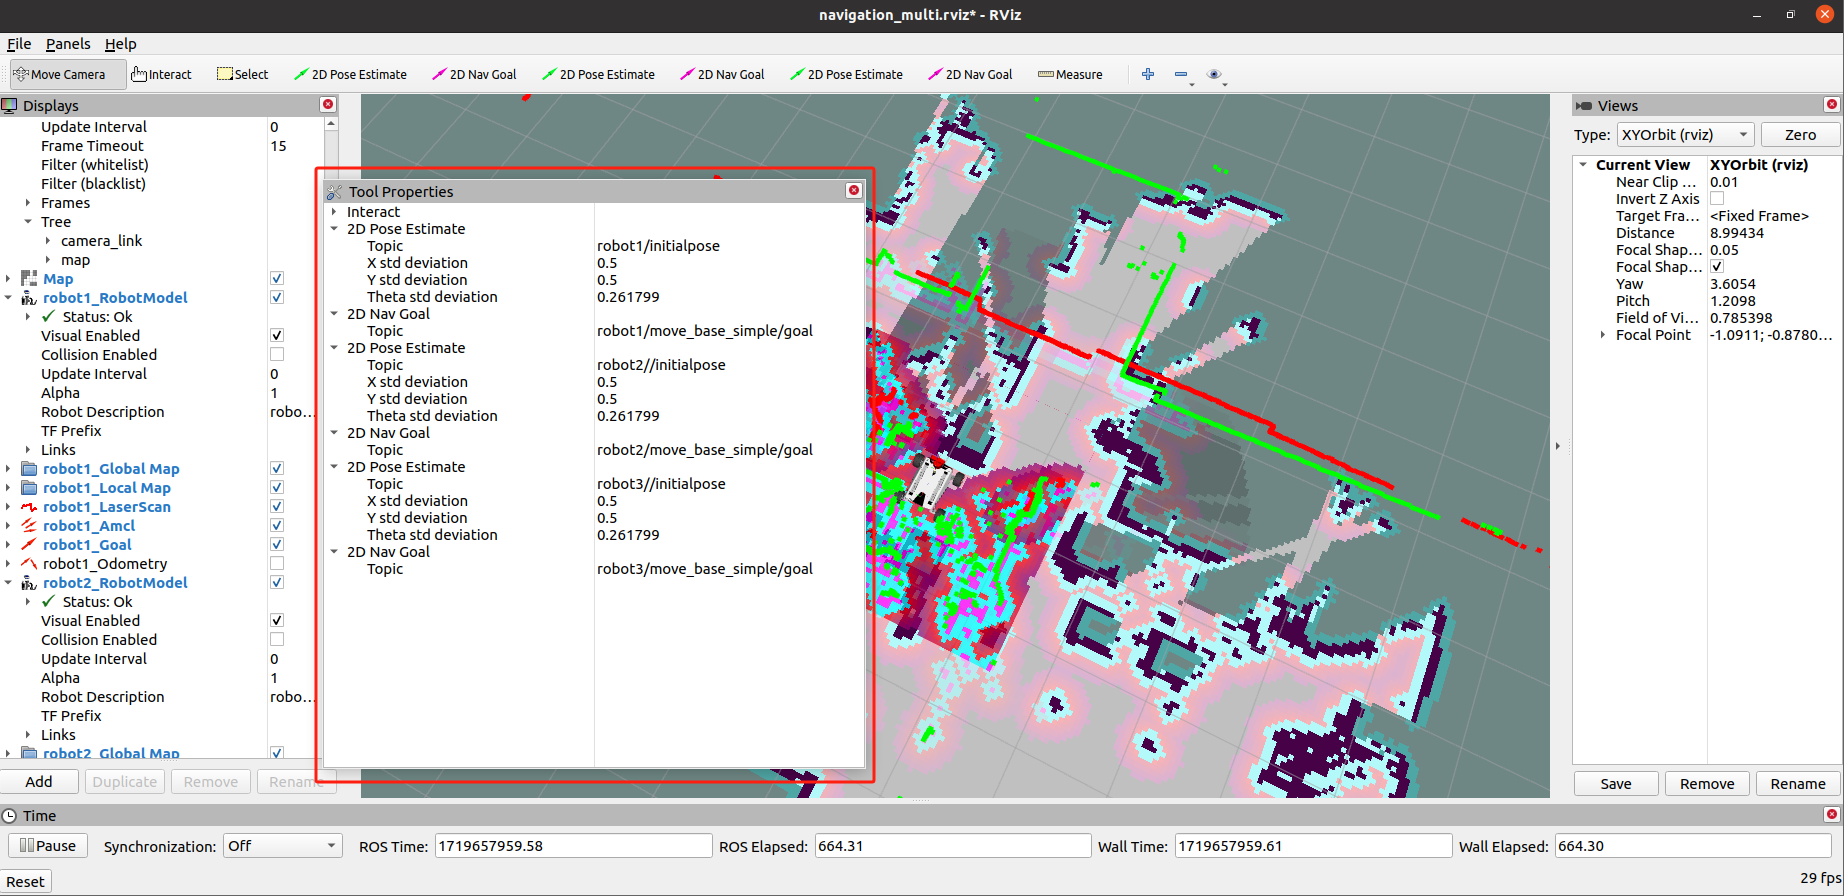Click the robot1_Goal arrow icon
This screenshot has width=1844, height=896.
29,544
